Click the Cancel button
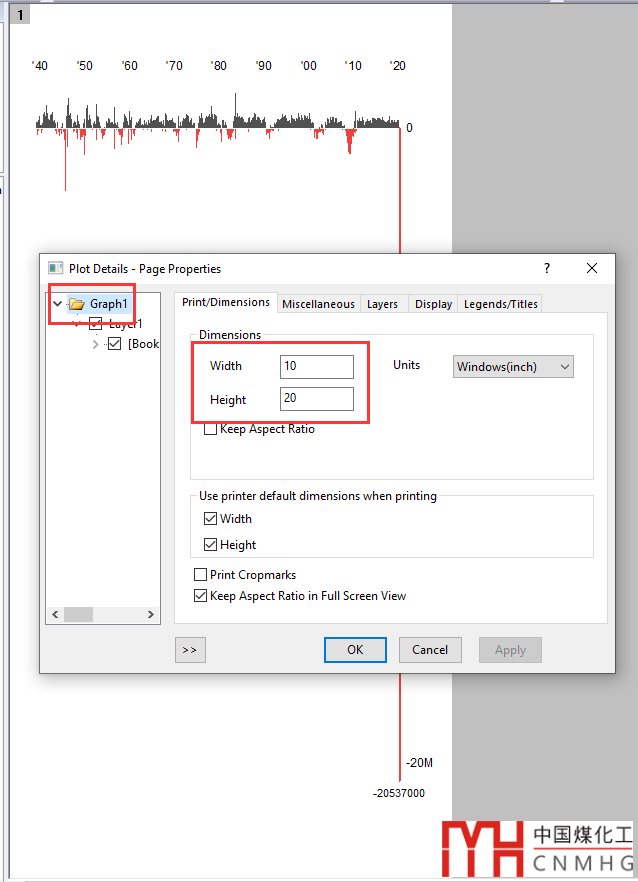This screenshot has height=882, width=638. 430,650
